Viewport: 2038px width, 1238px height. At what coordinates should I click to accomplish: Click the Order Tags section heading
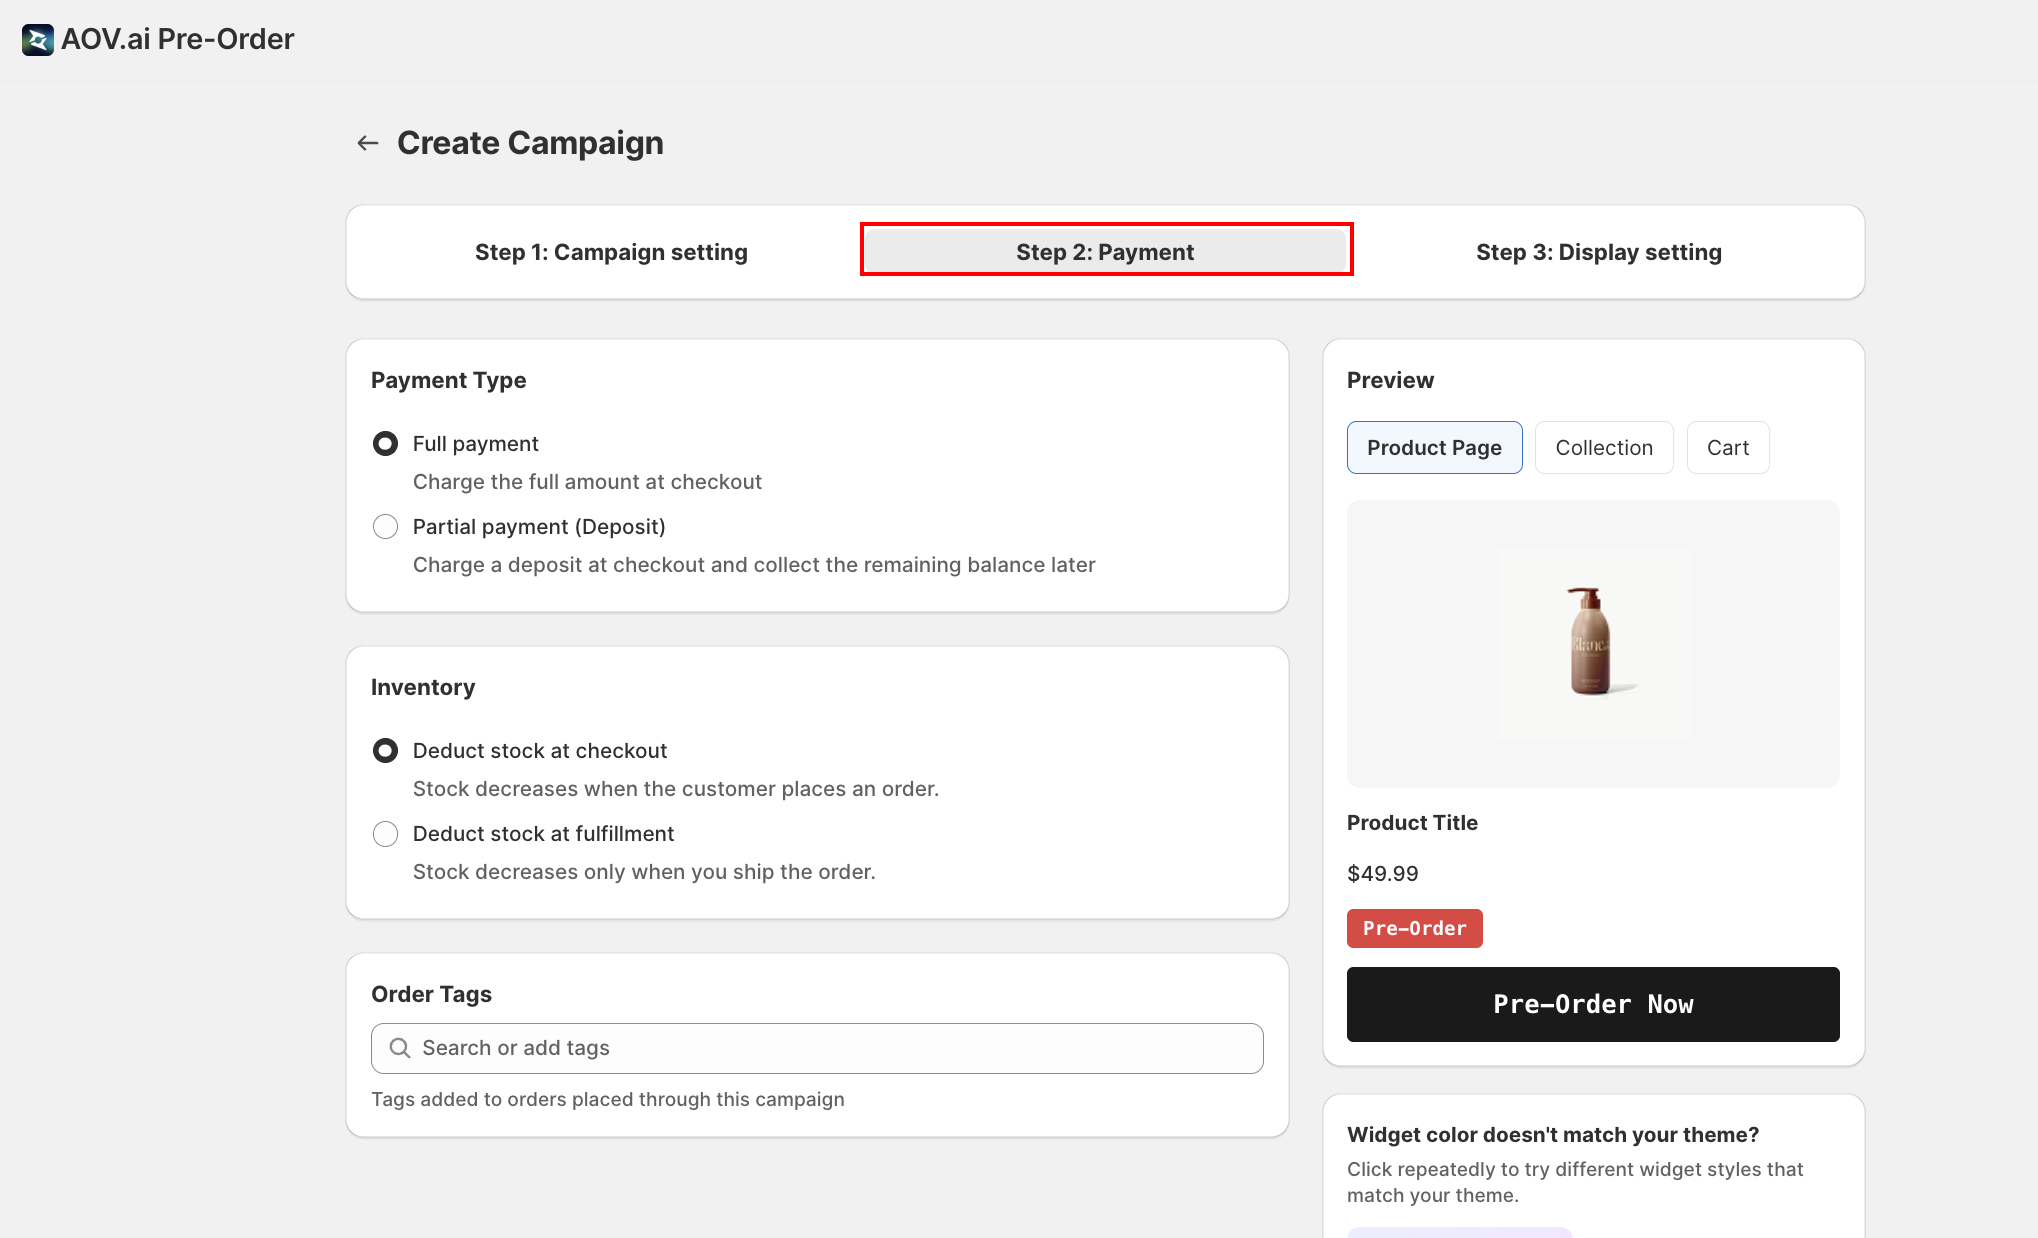click(431, 994)
